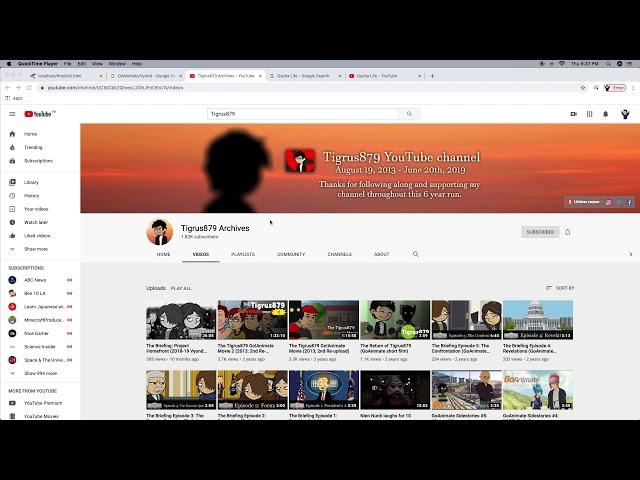The image size is (640, 480).
Task: Open The Return of Tigrus879 video title
Action: pos(386,348)
